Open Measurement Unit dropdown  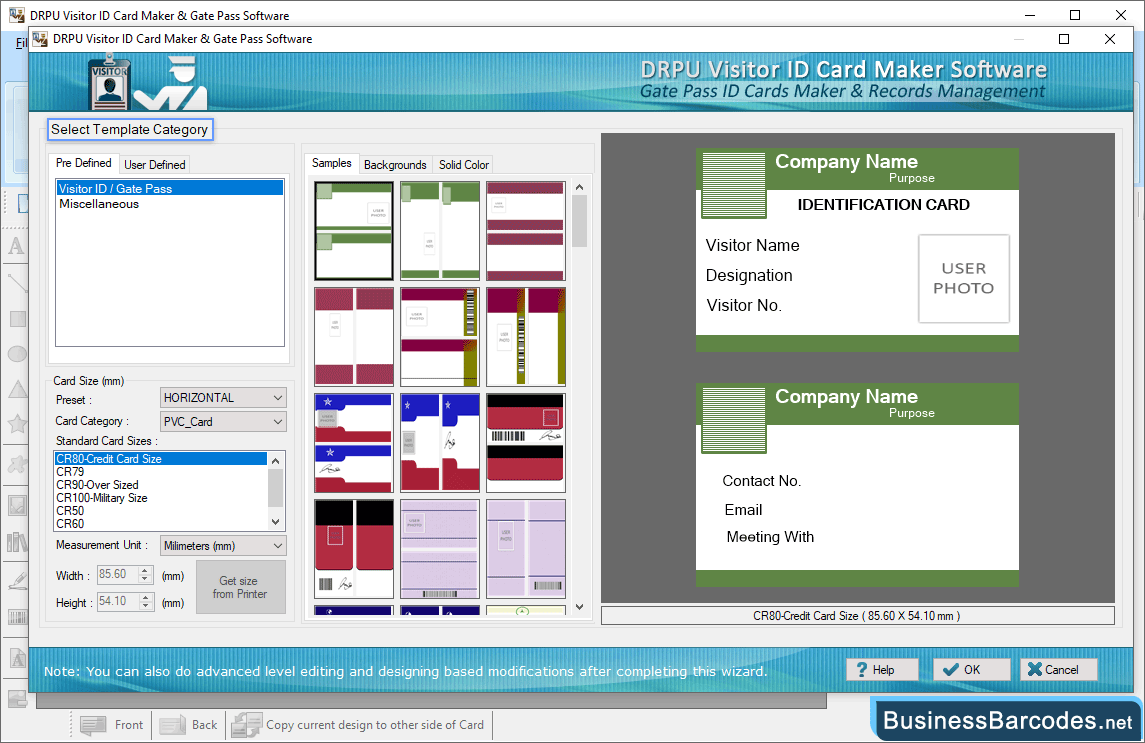click(x=223, y=546)
